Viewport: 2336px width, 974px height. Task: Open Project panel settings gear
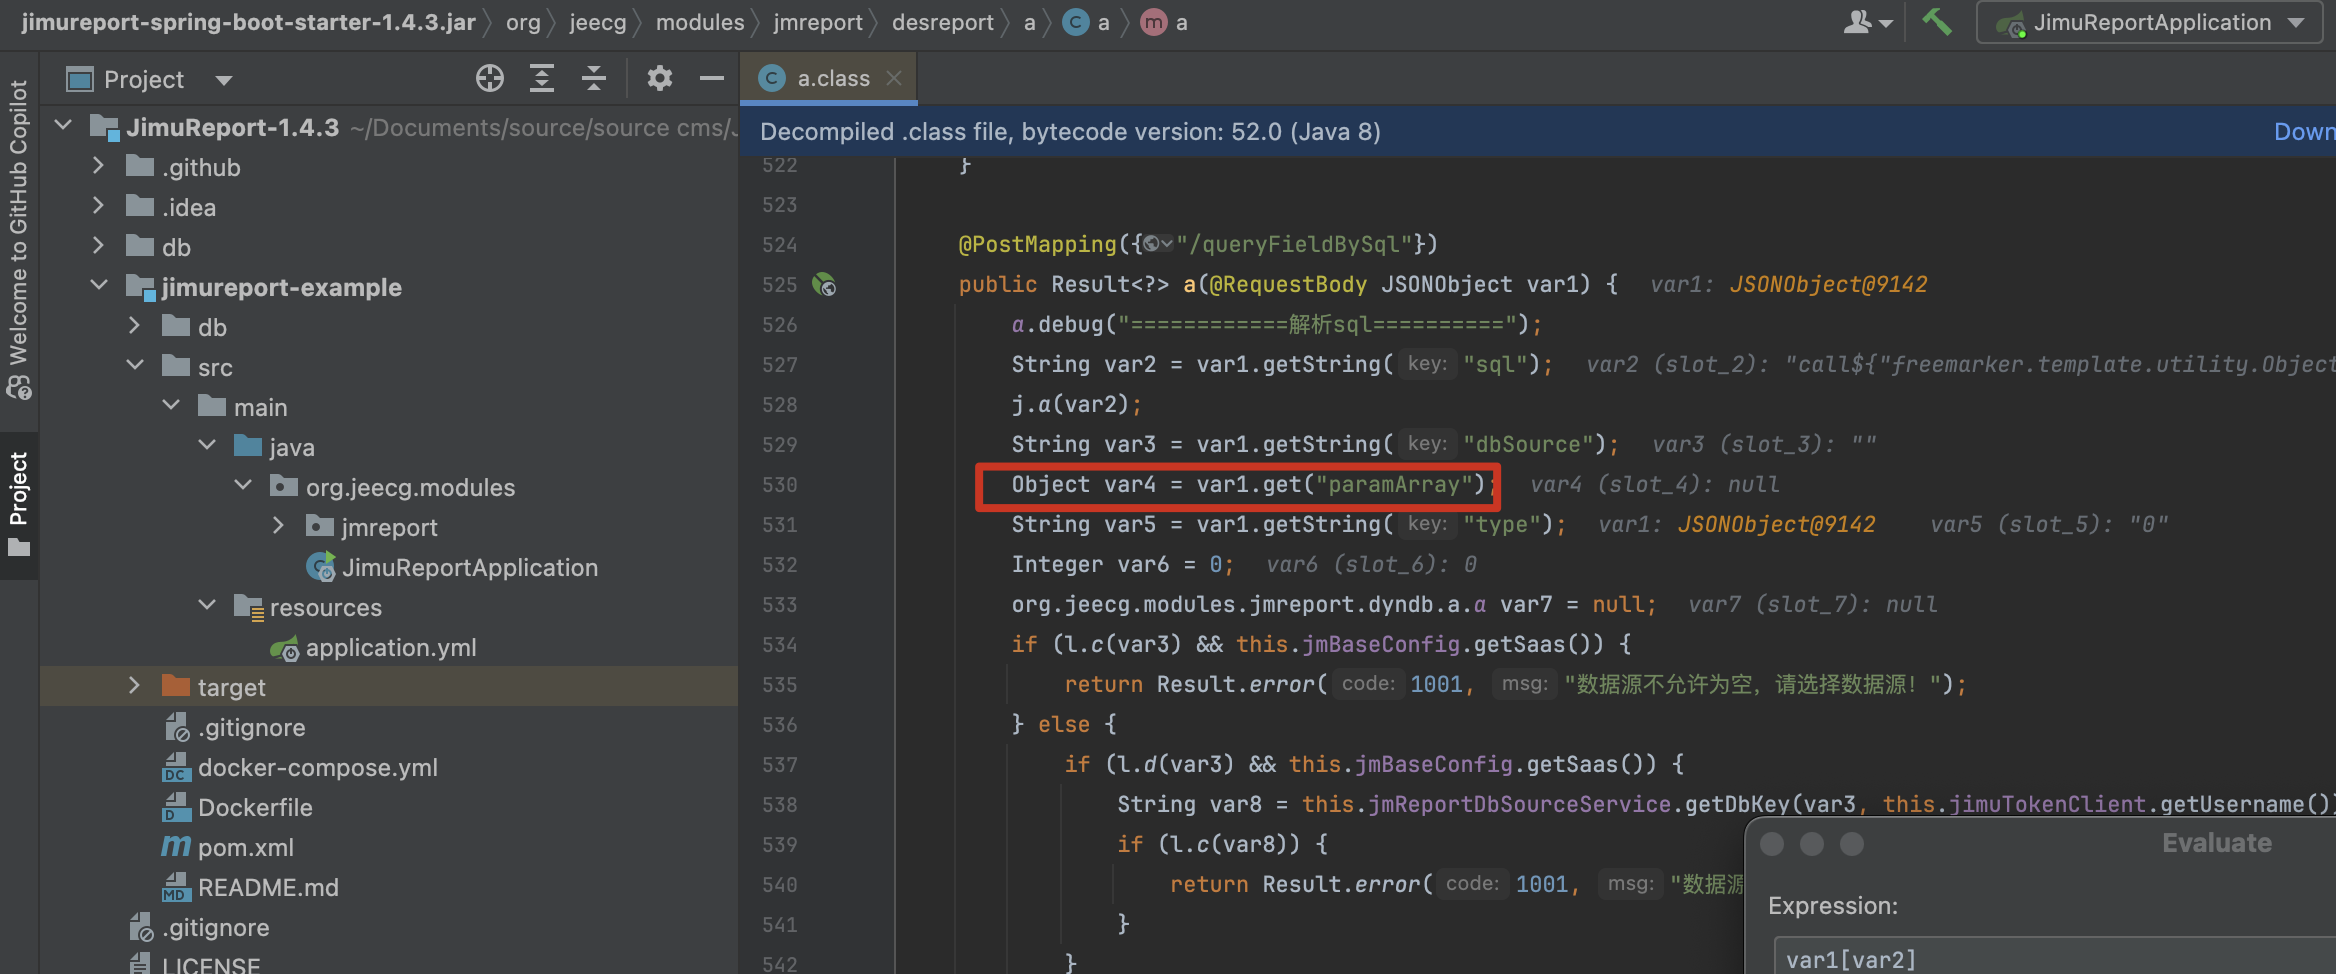point(659,78)
